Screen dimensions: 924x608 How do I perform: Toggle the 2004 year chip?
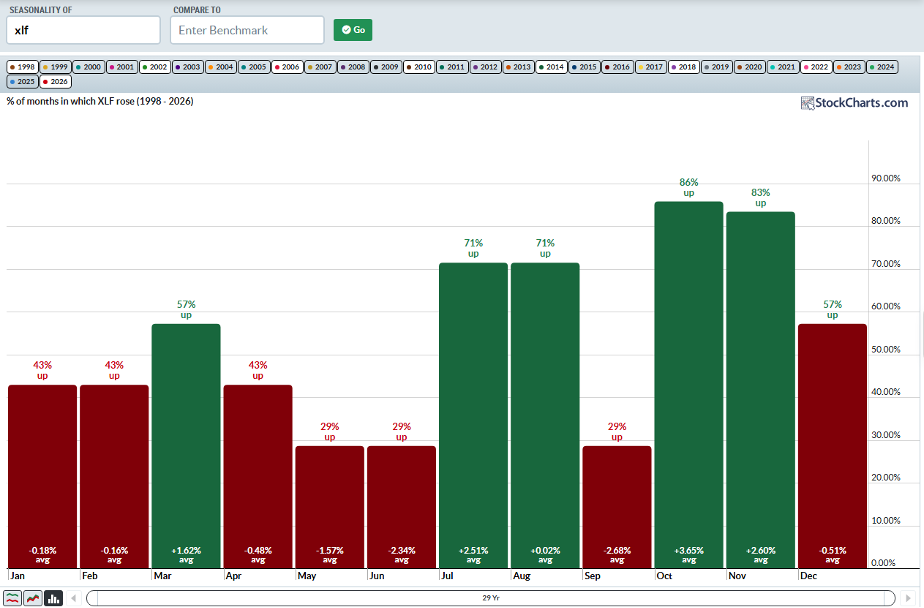coord(220,67)
